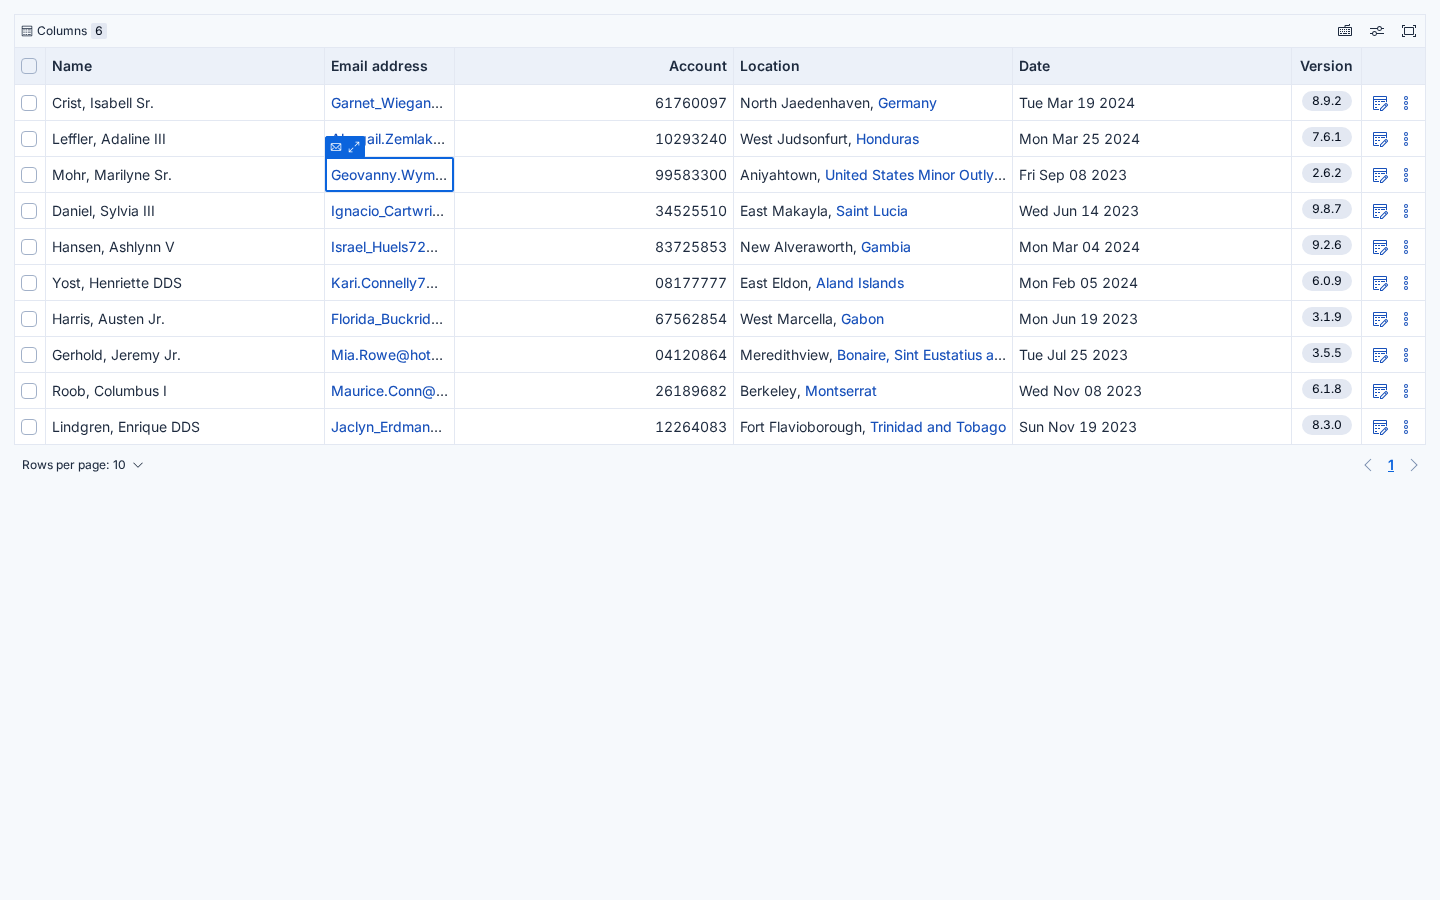Open more options for Daniel, Sylvia III
This screenshot has height=900, width=1440.
tap(1406, 211)
